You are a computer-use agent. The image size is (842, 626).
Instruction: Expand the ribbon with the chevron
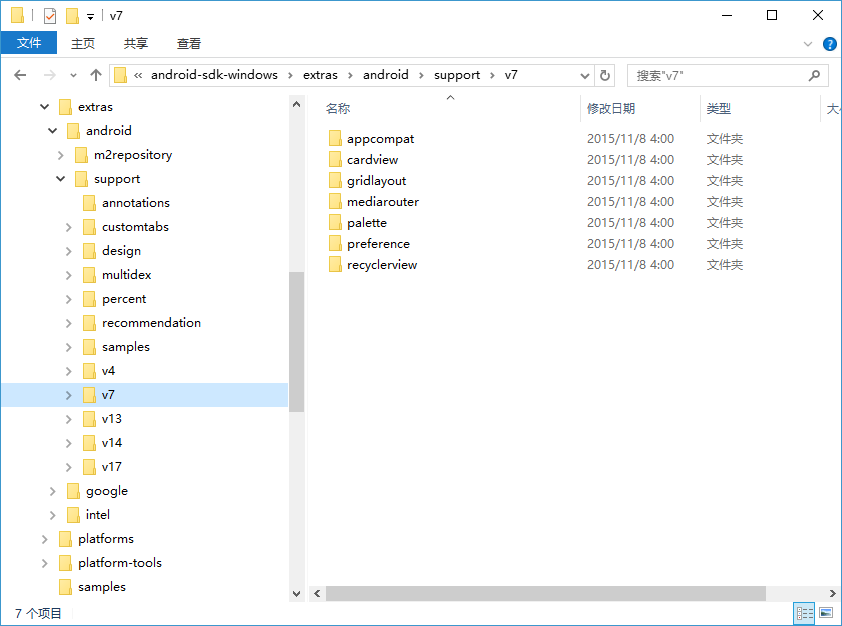(806, 43)
